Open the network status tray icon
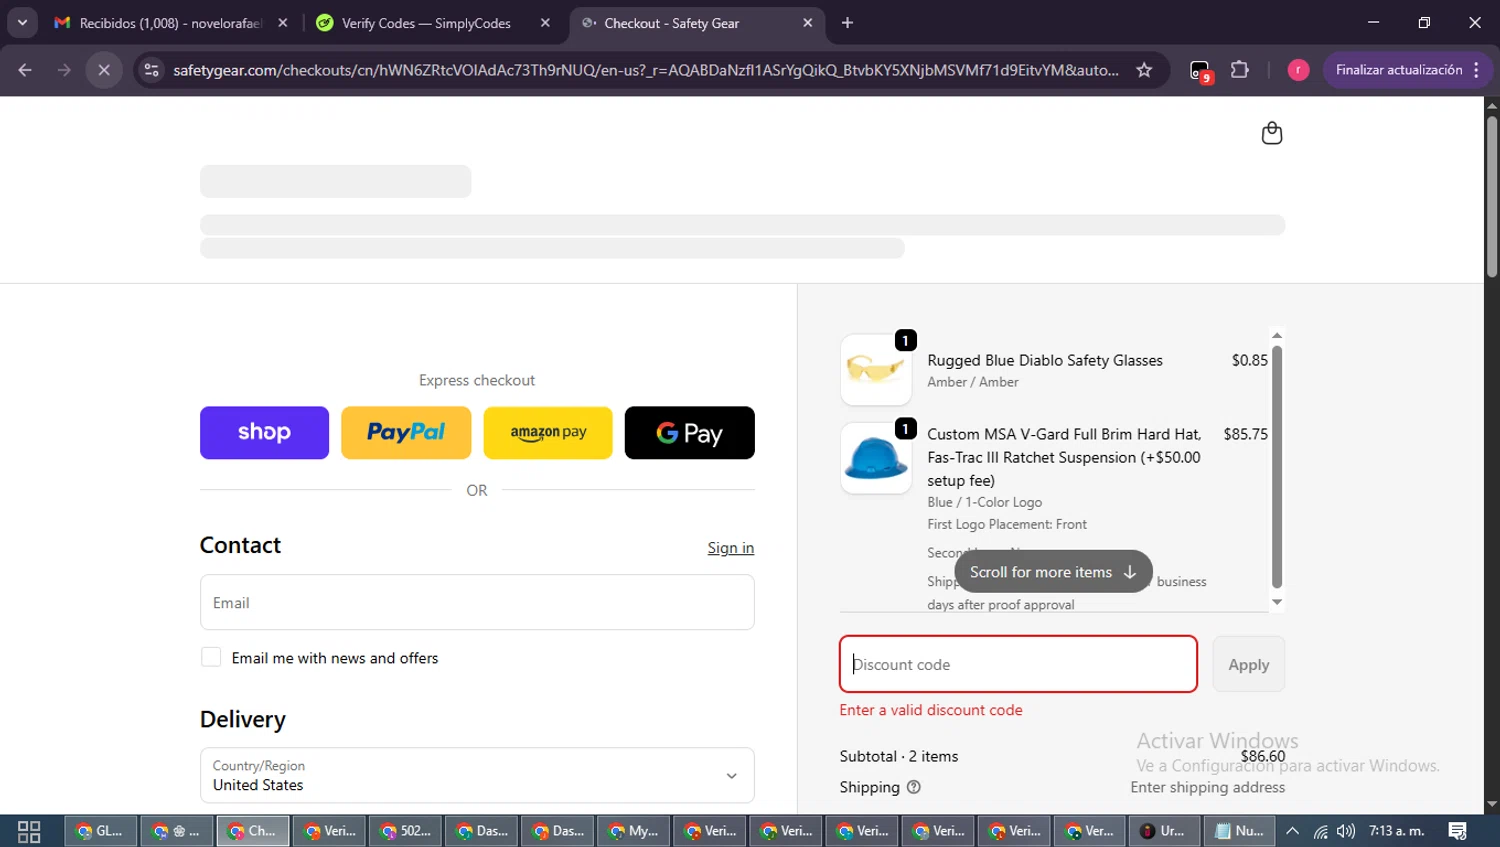Screen dimensions: 1500x847 (1321, 831)
